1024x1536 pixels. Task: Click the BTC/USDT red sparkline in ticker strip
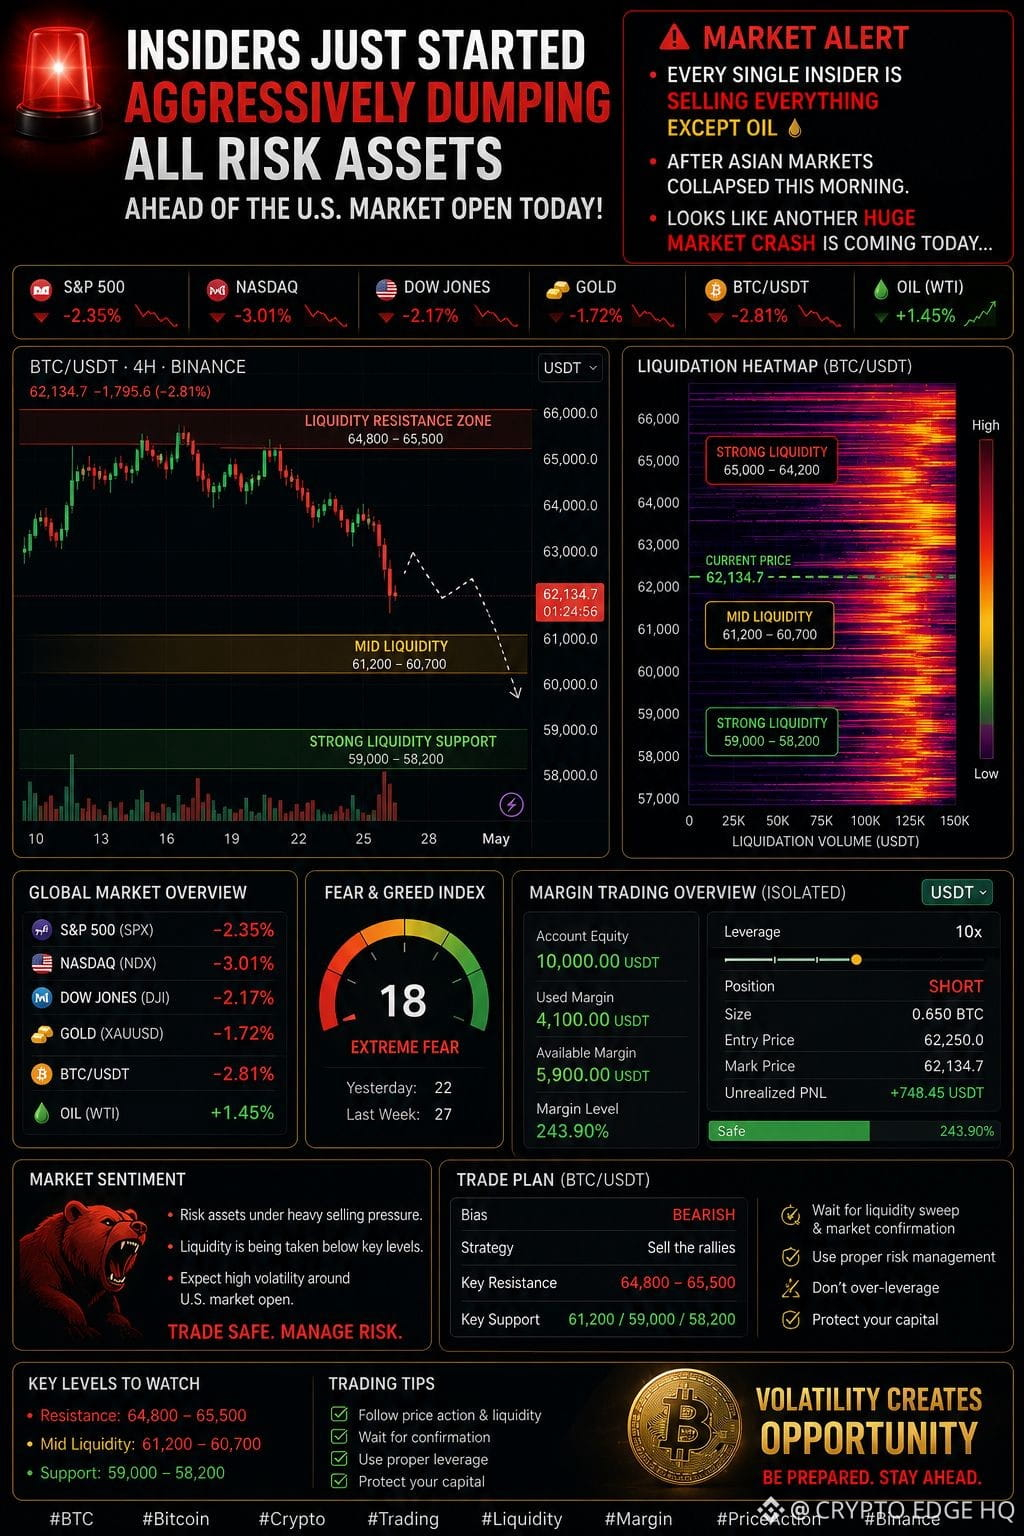(x=820, y=317)
